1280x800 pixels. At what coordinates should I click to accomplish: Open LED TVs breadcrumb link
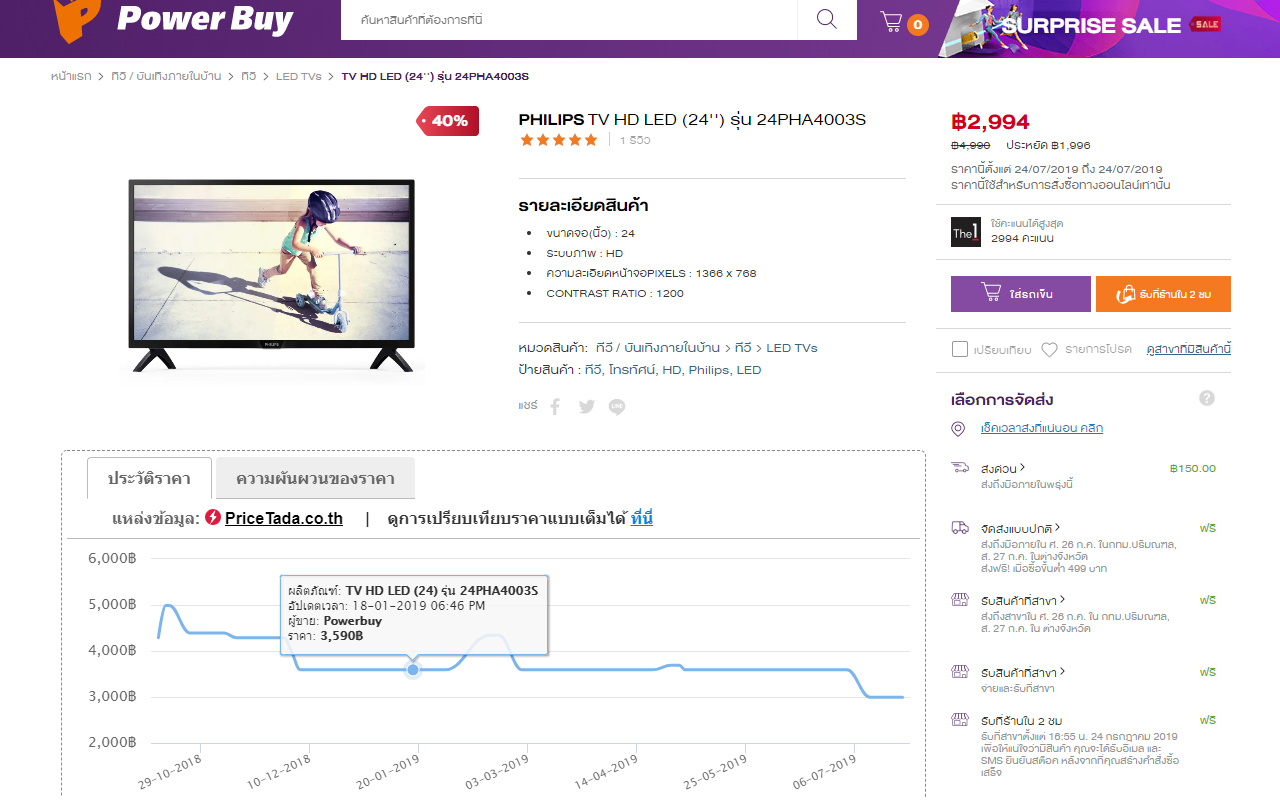coord(299,77)
